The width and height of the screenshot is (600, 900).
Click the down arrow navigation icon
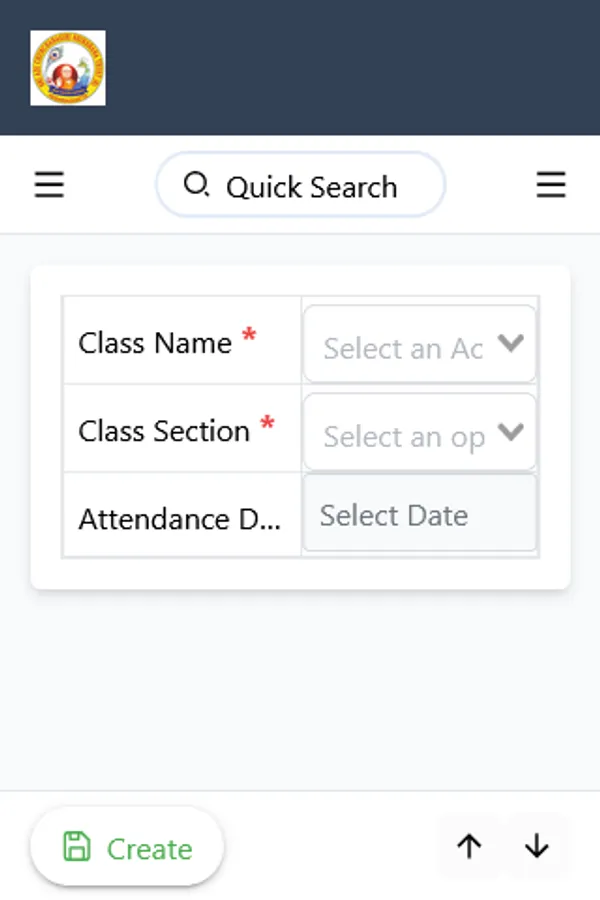pos(537,846)
